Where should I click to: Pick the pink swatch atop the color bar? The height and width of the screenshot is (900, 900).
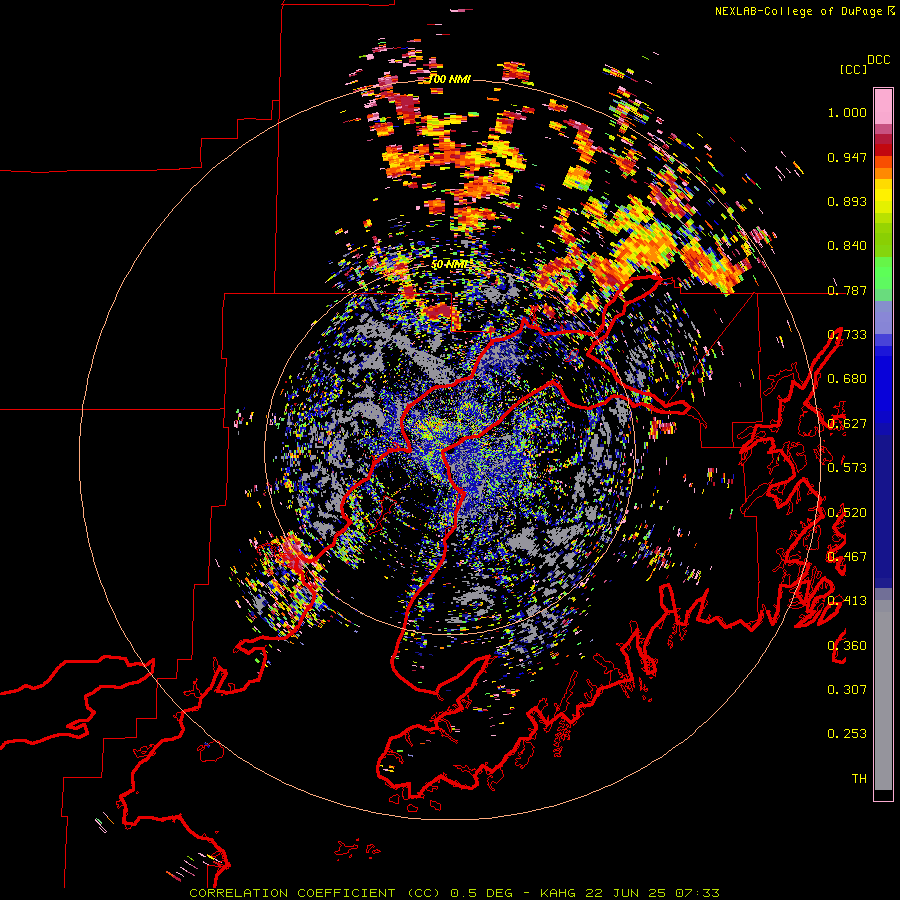pos(883,106)
